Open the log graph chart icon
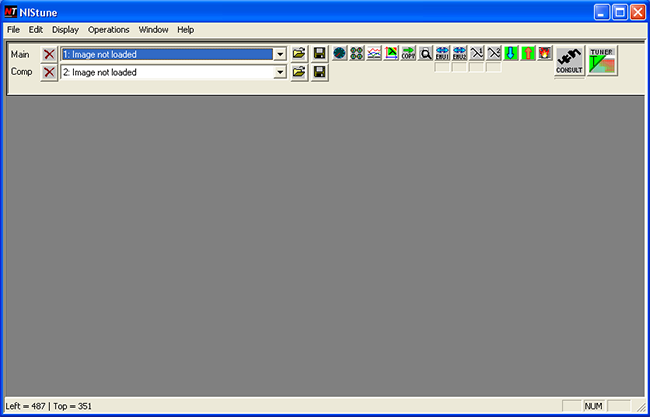The width and height of the screenshot is (650, 417). click(x=374, y=53)
